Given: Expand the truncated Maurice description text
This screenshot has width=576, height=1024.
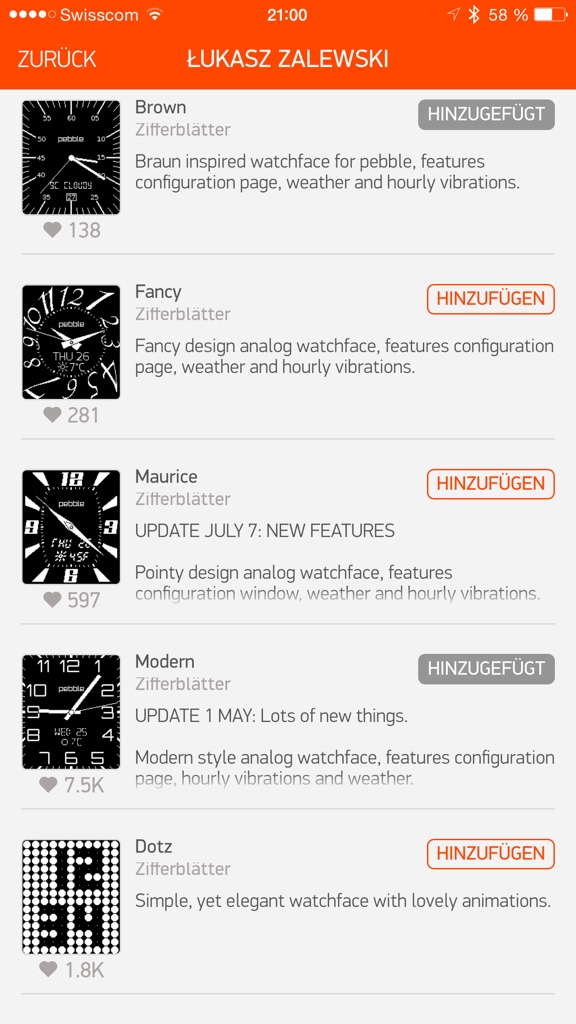Looking at the screenshot, I should (x=338, y=583).
